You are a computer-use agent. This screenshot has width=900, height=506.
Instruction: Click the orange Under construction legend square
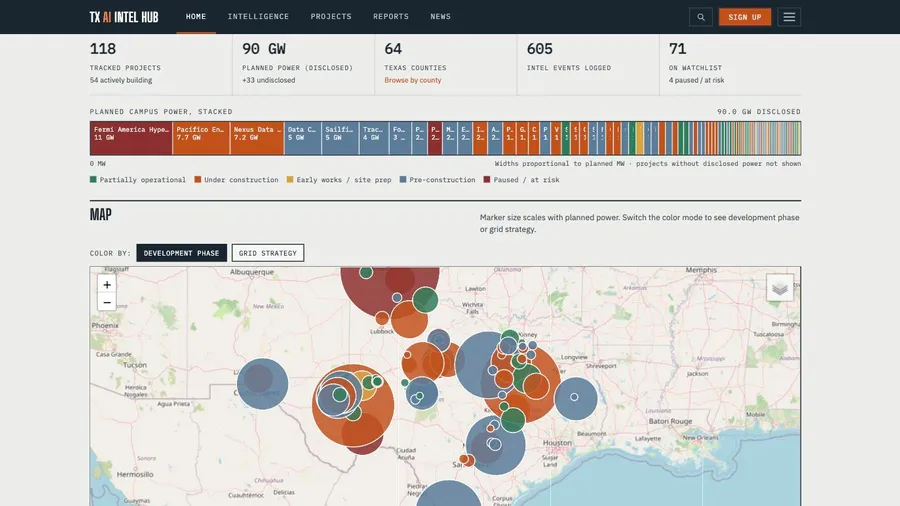coord(198,180)
